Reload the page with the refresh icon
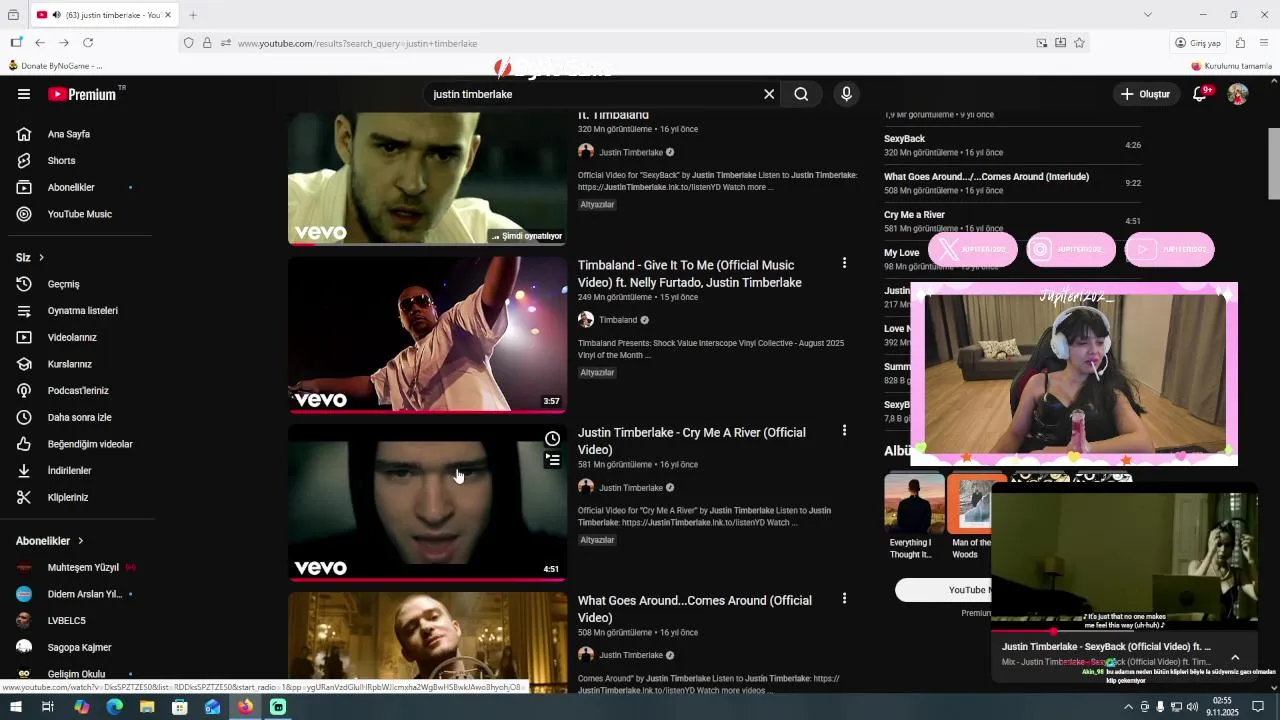 (x=88, y=43)
